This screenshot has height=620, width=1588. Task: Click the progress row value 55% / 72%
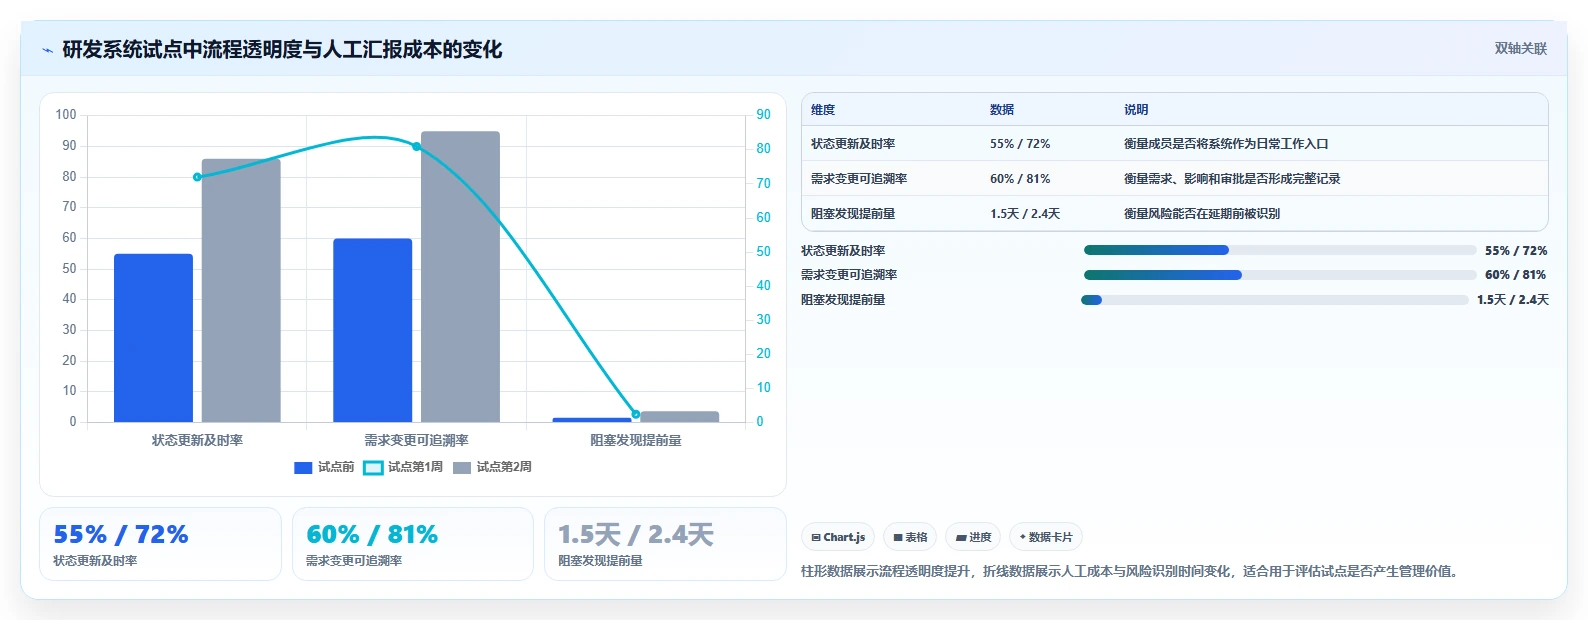[x=1516, y=251]
